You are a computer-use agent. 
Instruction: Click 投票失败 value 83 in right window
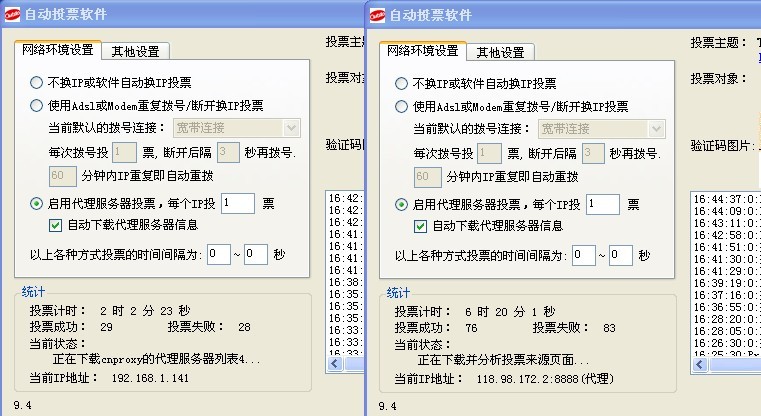(609, 328)
